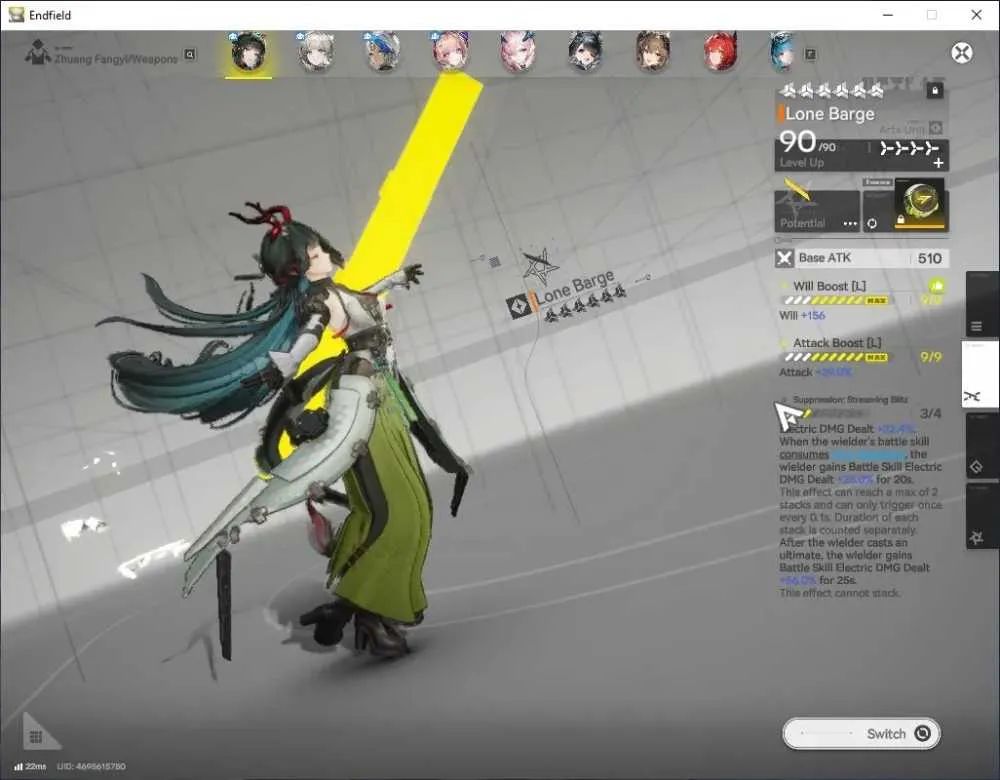Click the UID text in the status line
Image resolution: width=1000 pixels, height=780 pixels.
(x=91, y=766)
